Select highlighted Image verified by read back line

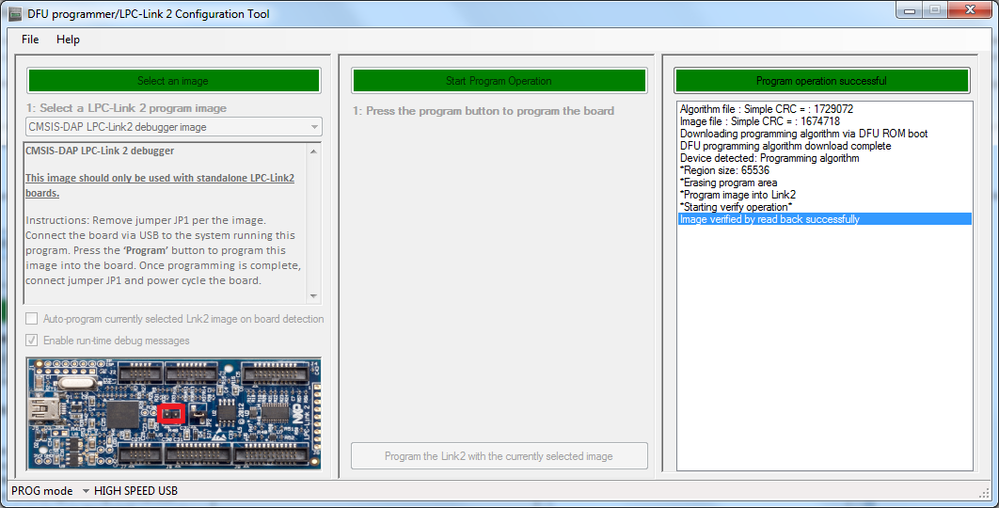[x=824, y=219]
